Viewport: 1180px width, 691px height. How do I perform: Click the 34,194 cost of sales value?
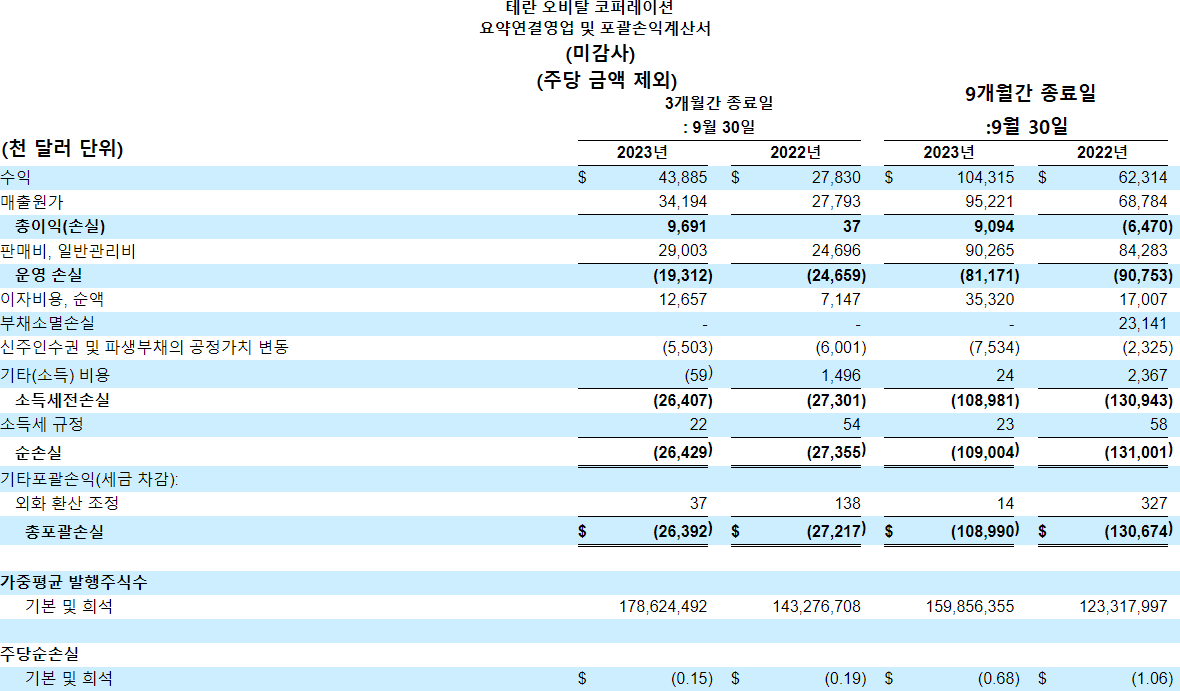tap(683, 202)
